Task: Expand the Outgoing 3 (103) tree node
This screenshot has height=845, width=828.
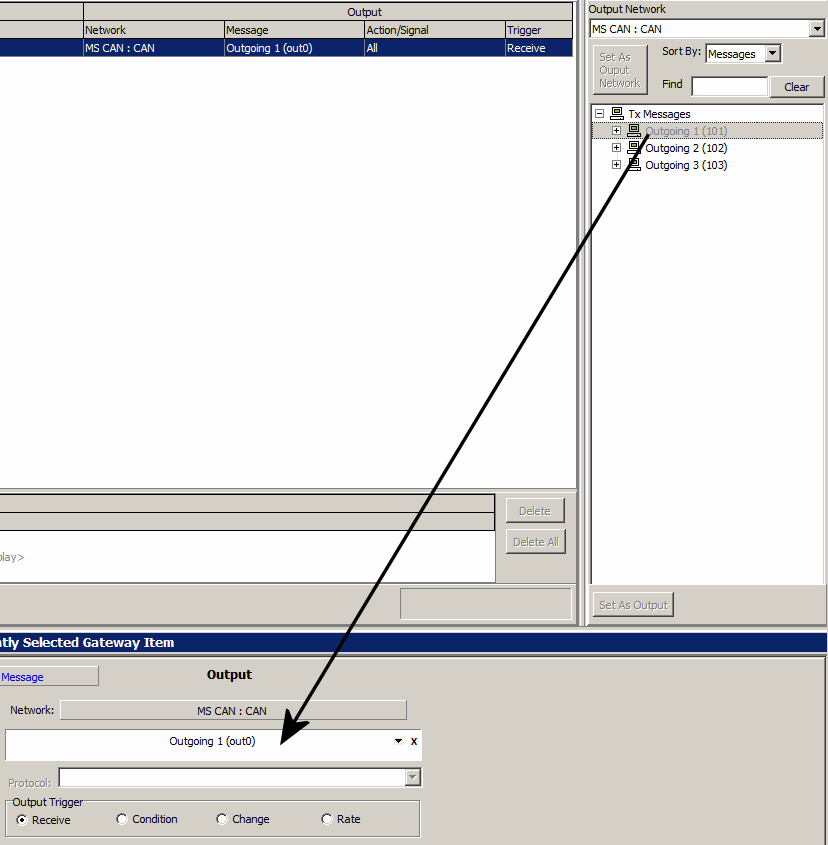Action: coord(616,165)
